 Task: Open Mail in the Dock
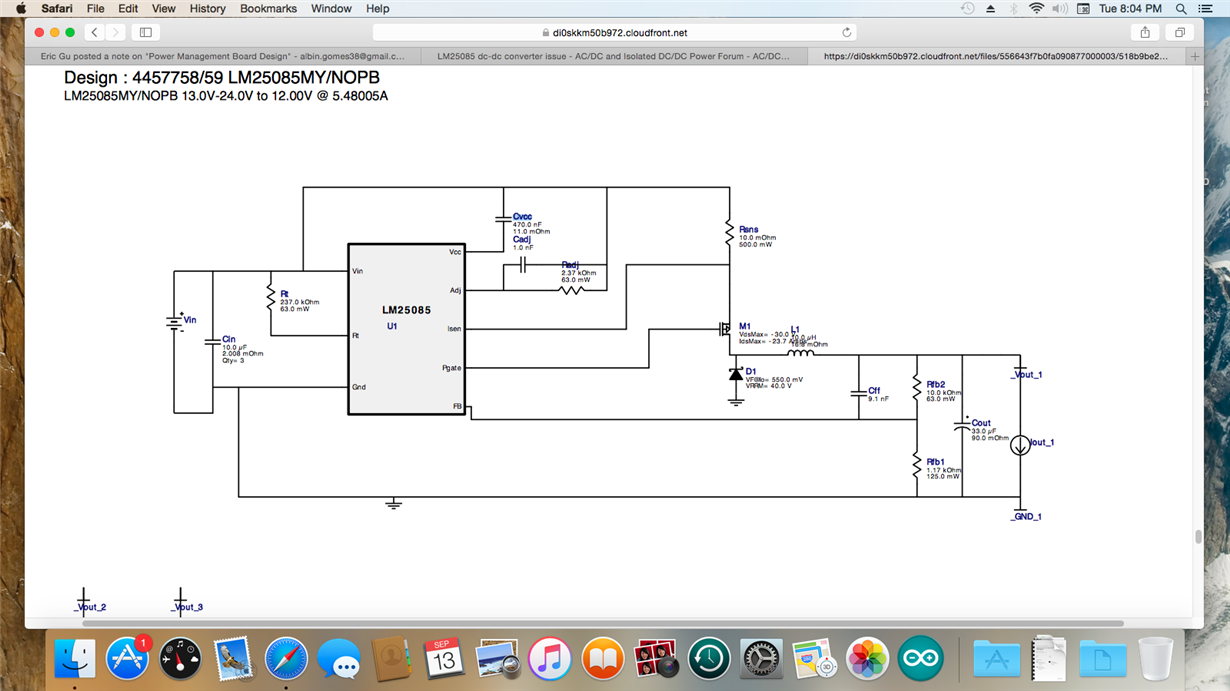pos(233,659)
